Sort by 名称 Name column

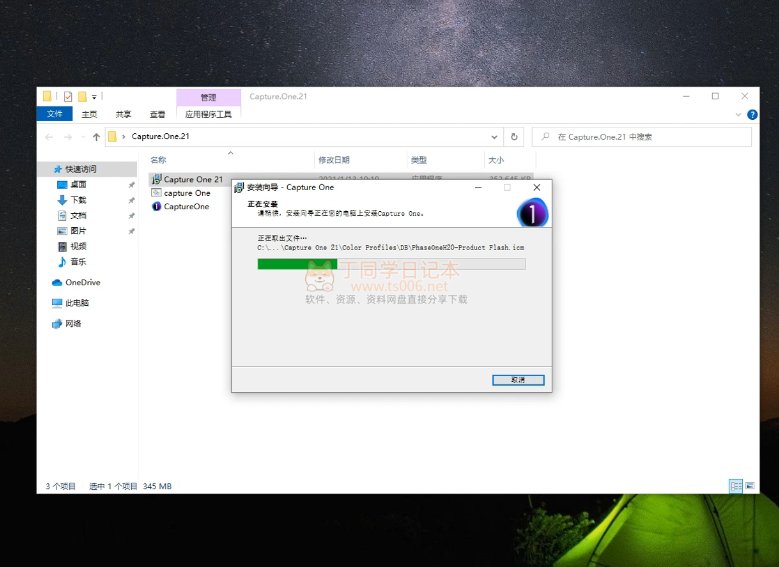coord(158,160)
